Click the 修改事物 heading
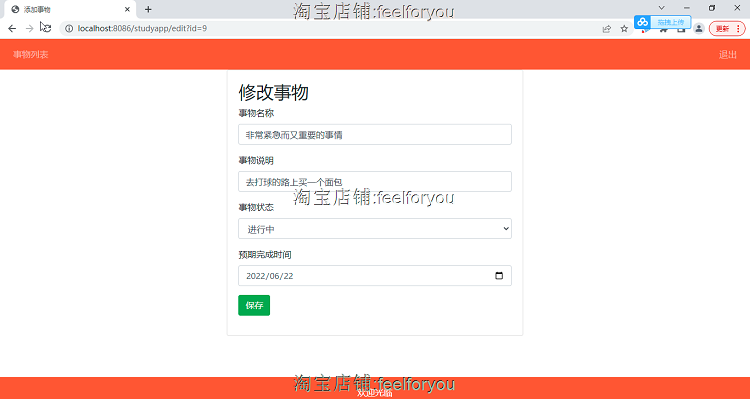 click(274, 93)
